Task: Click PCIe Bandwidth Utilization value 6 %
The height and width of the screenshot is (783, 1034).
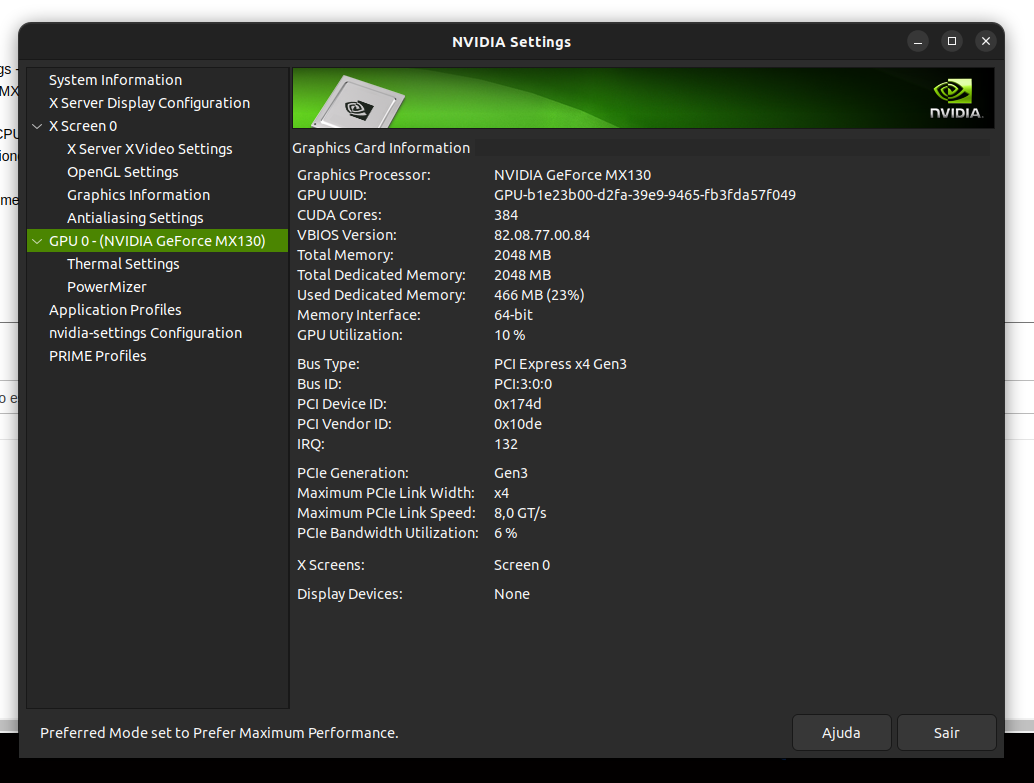Action: pyautogui.click(x=506, y=533)
